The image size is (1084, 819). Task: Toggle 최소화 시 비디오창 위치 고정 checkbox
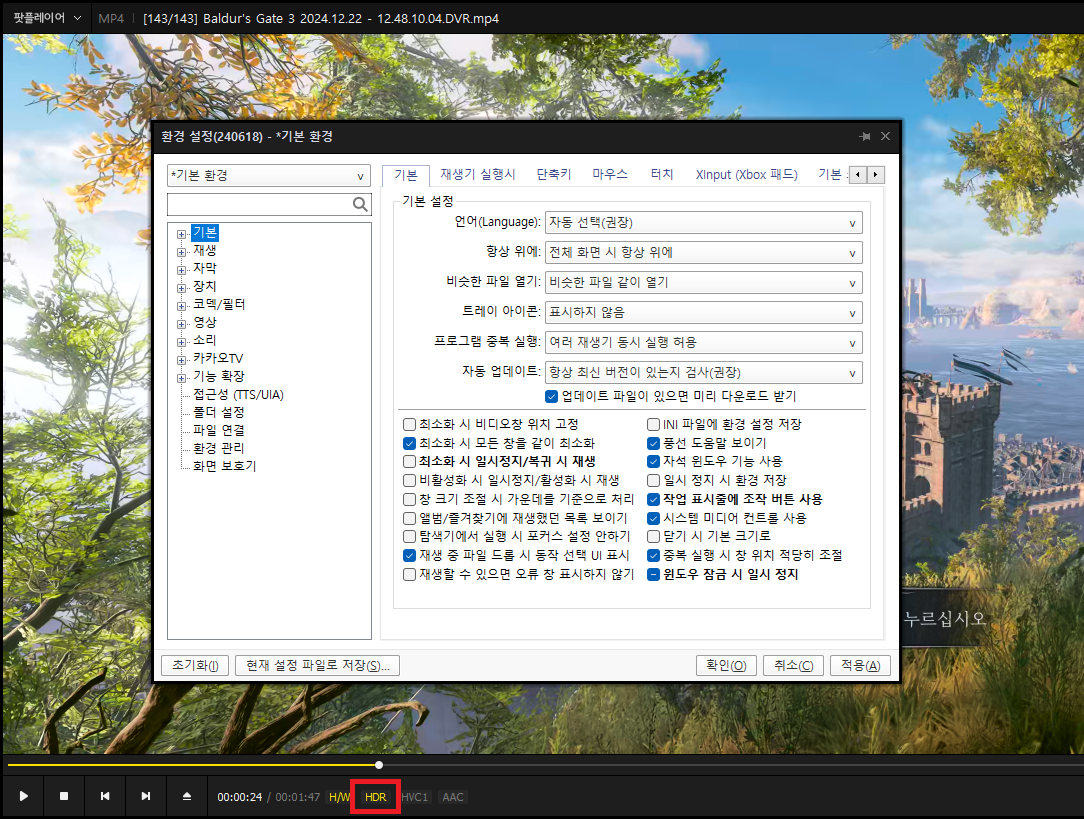click(409, 424)
